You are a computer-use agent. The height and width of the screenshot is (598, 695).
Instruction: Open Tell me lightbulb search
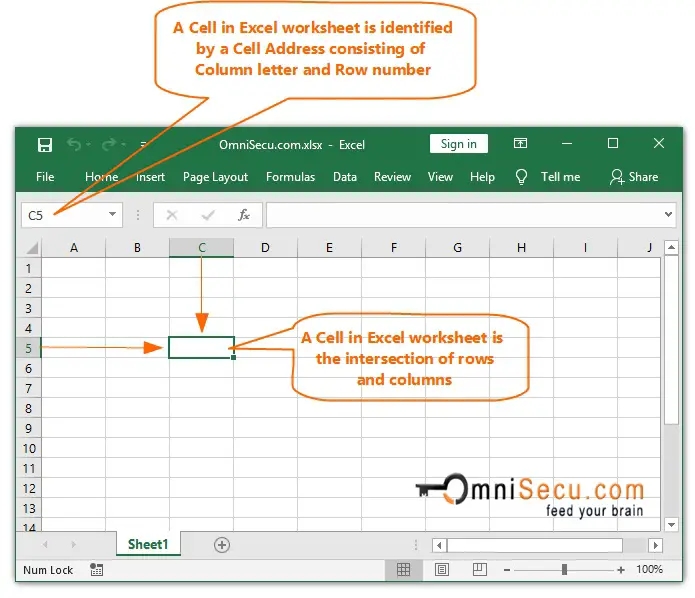point(521,177)
